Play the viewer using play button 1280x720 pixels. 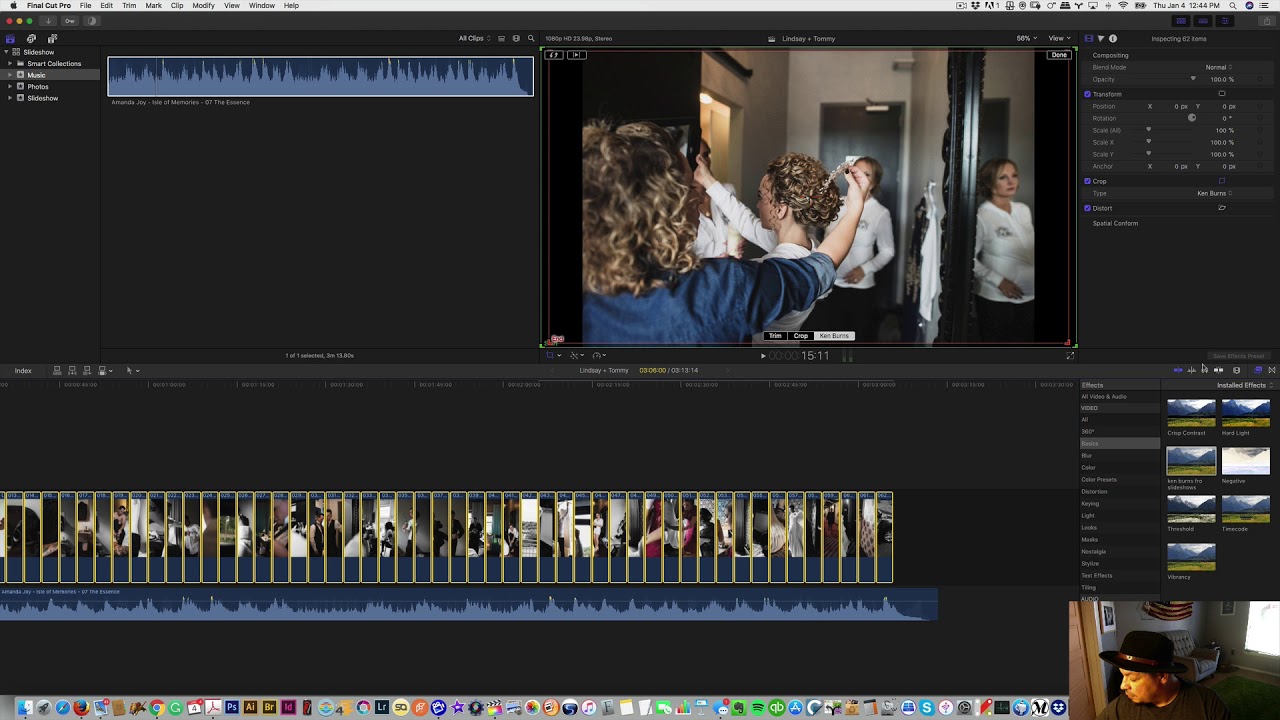click(x=763, y=356)
